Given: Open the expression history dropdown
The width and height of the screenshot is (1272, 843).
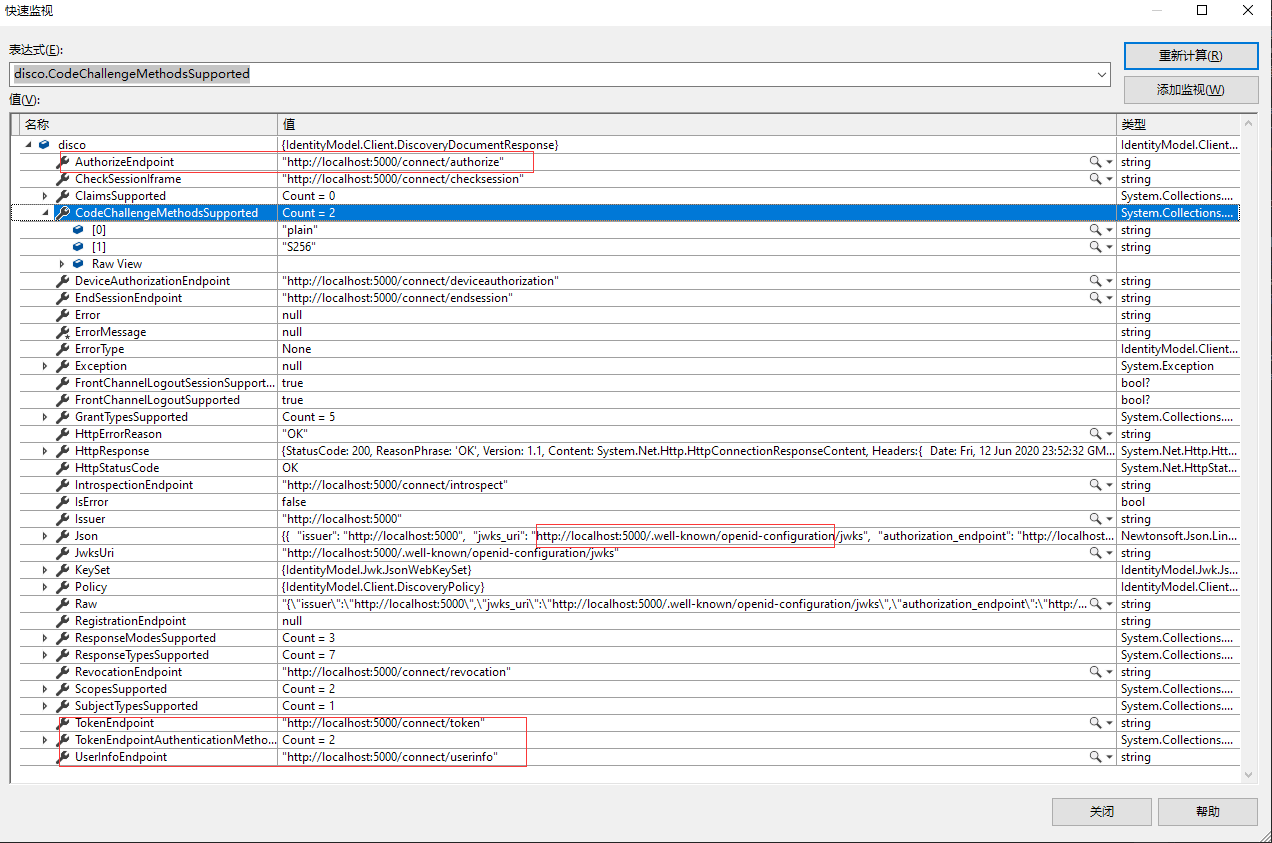Looking at the screenshot, I should tap(1101, 74).
